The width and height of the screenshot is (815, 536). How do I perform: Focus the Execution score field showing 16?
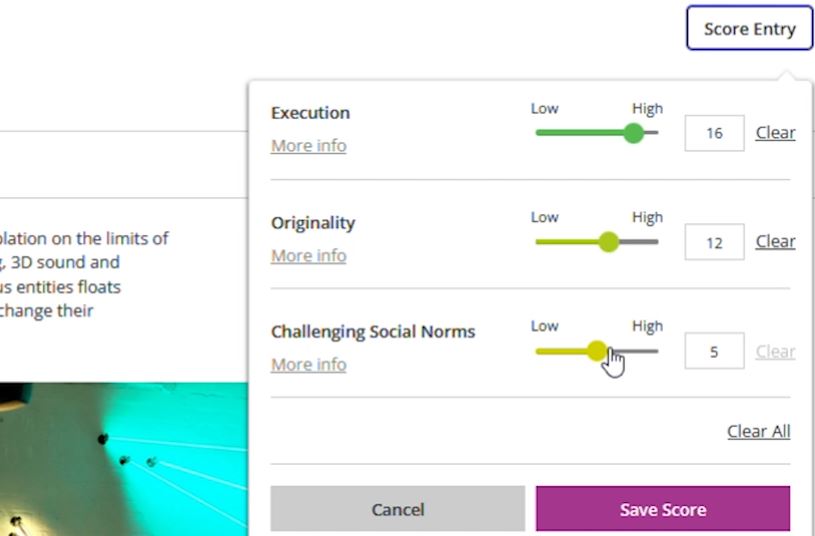click(x=714, y=133)
